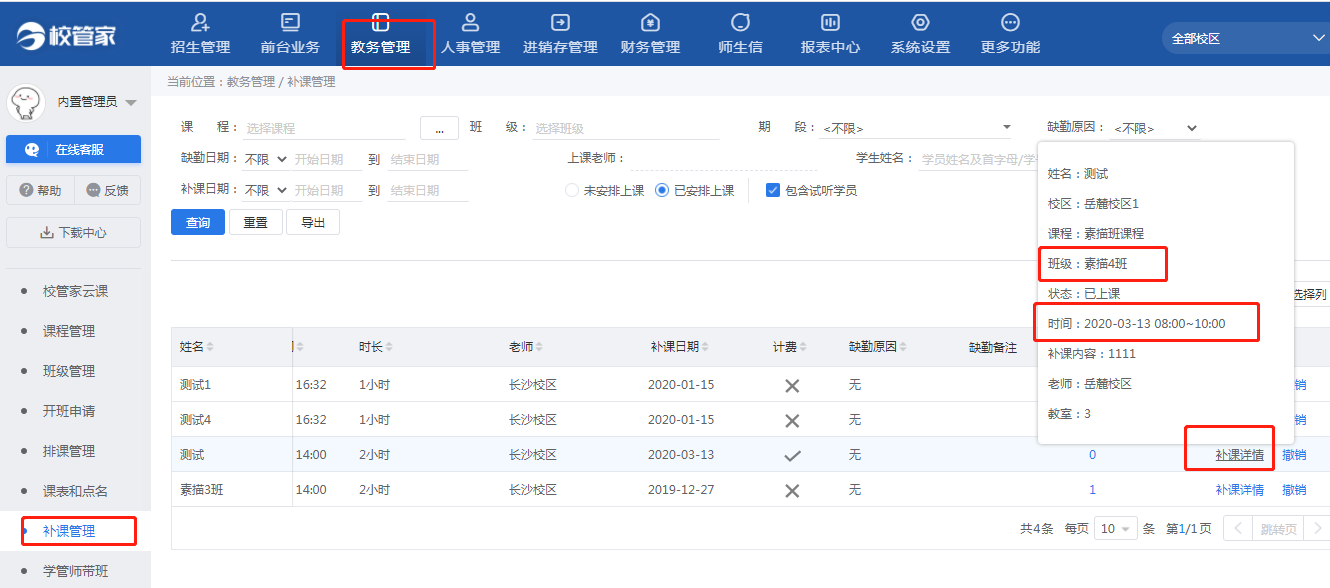Sort by the 计费 column header

tap(791, 347)
